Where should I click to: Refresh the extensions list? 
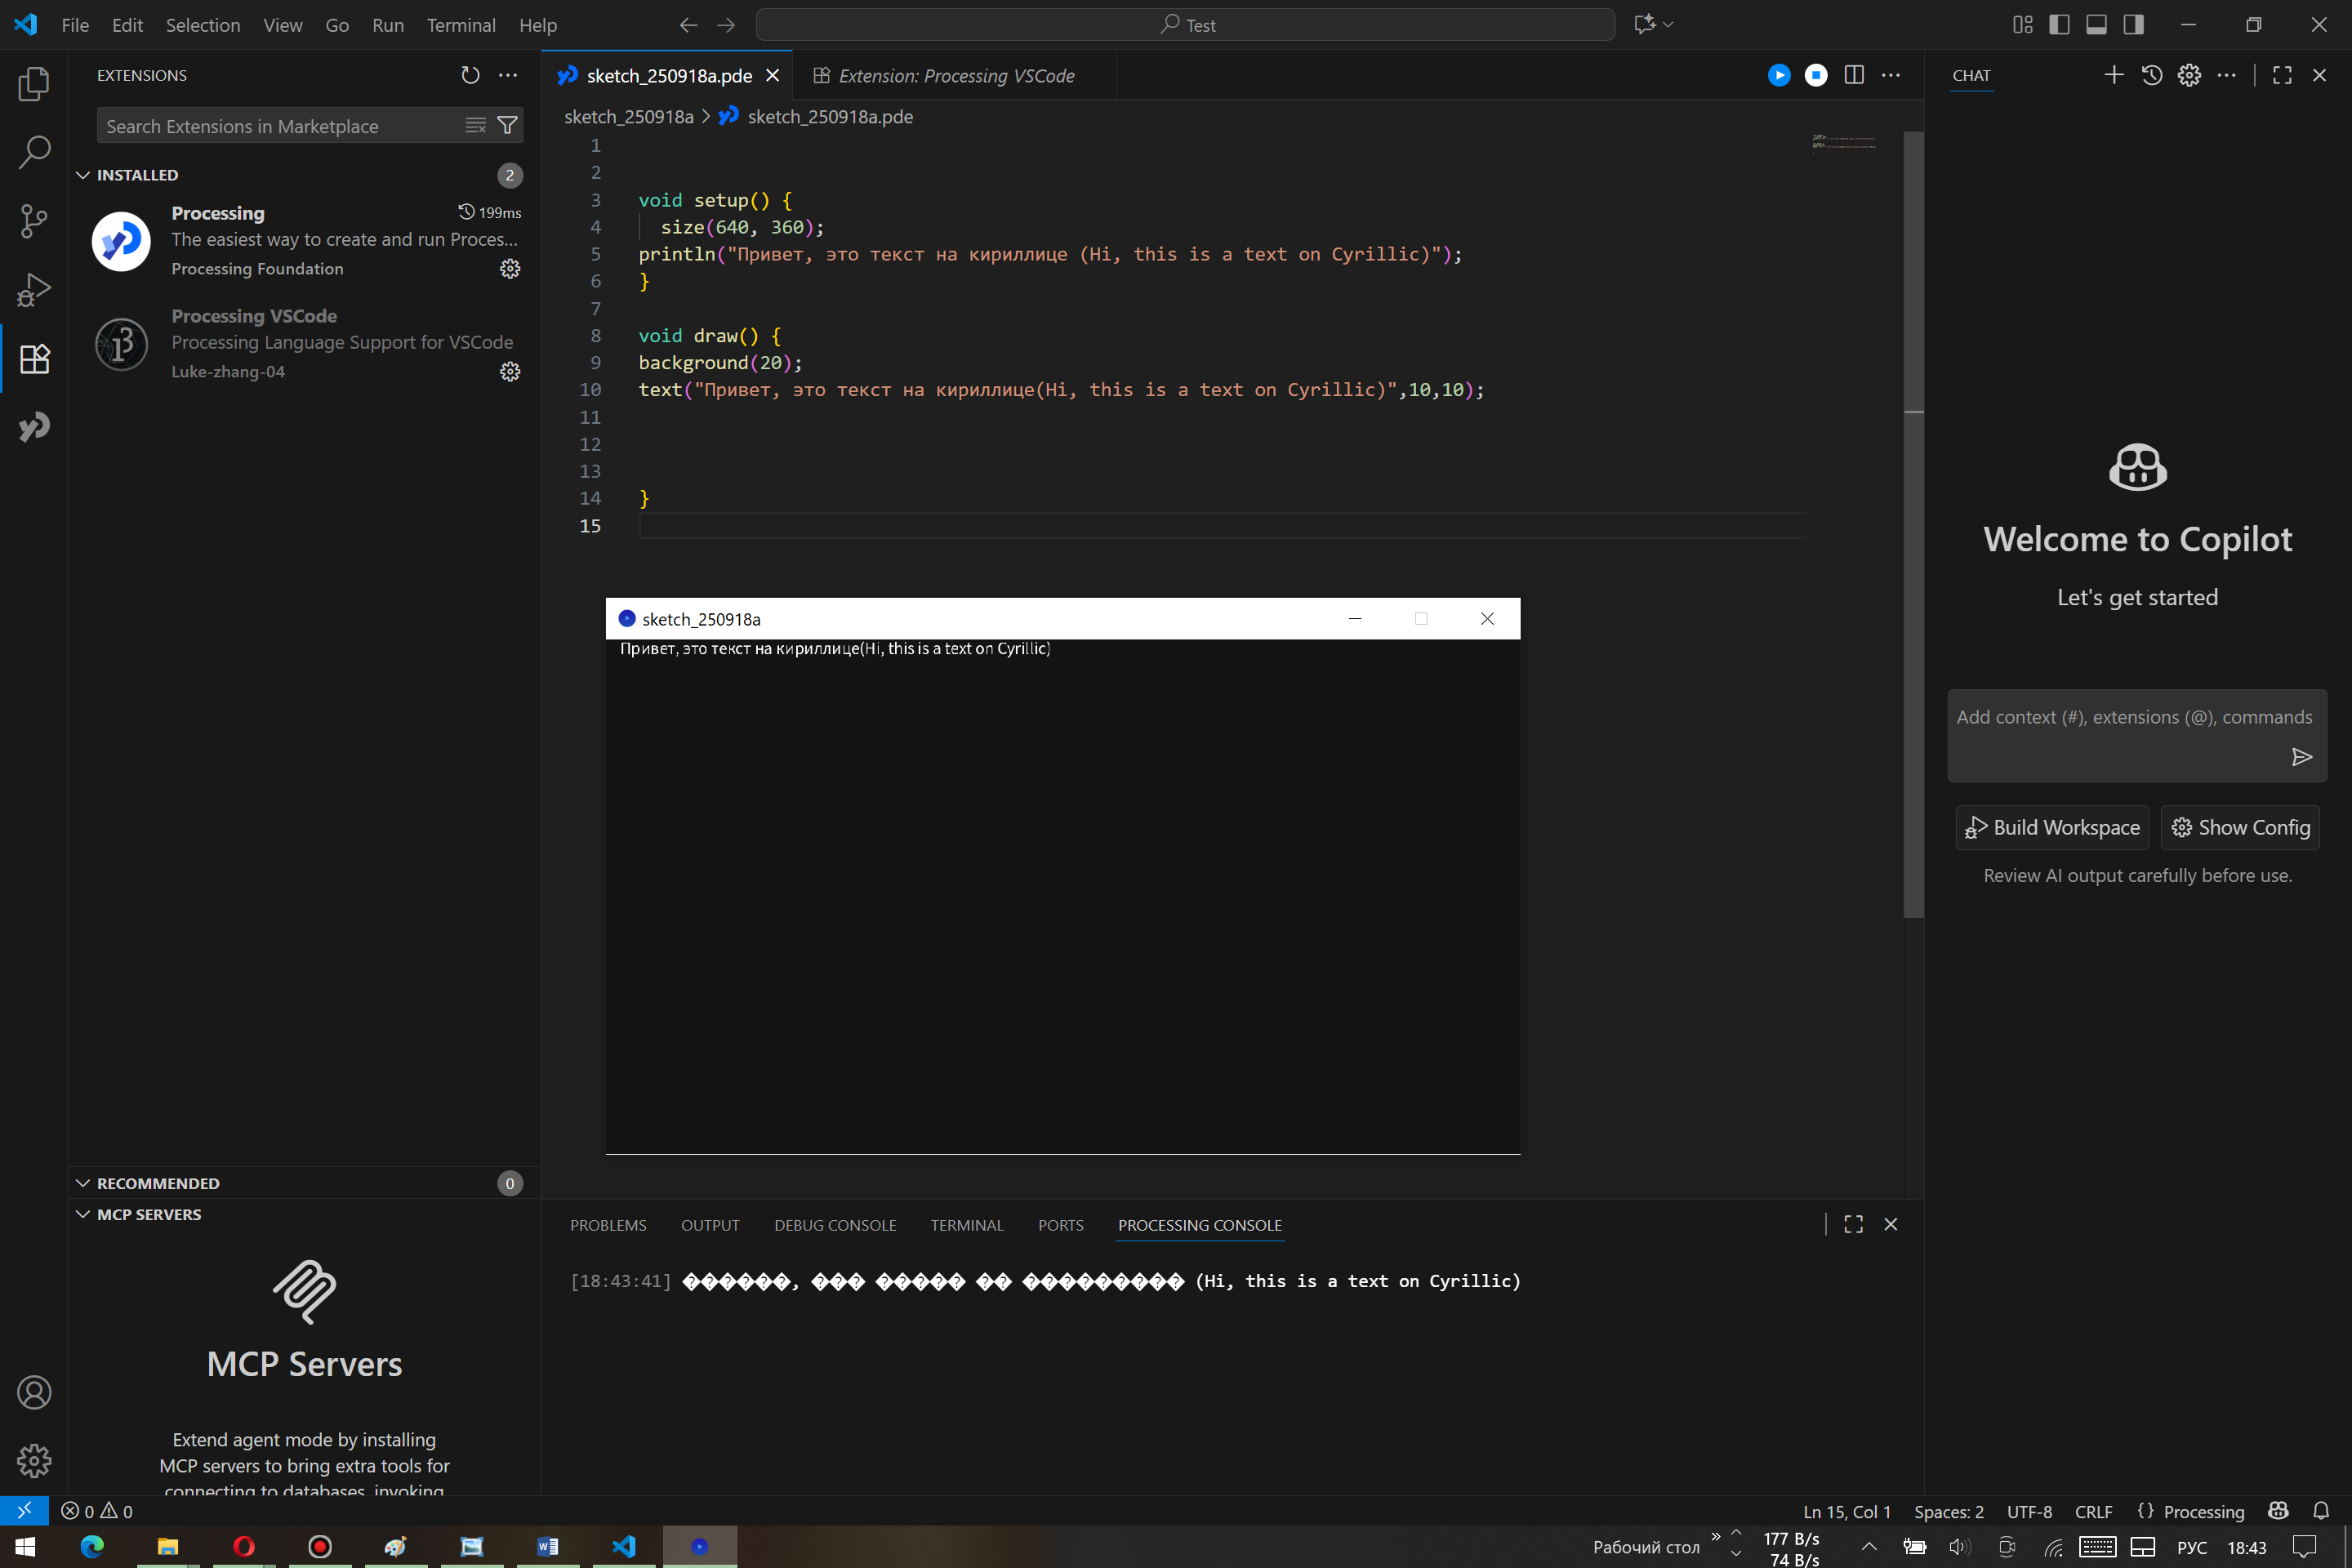(470, 75)
